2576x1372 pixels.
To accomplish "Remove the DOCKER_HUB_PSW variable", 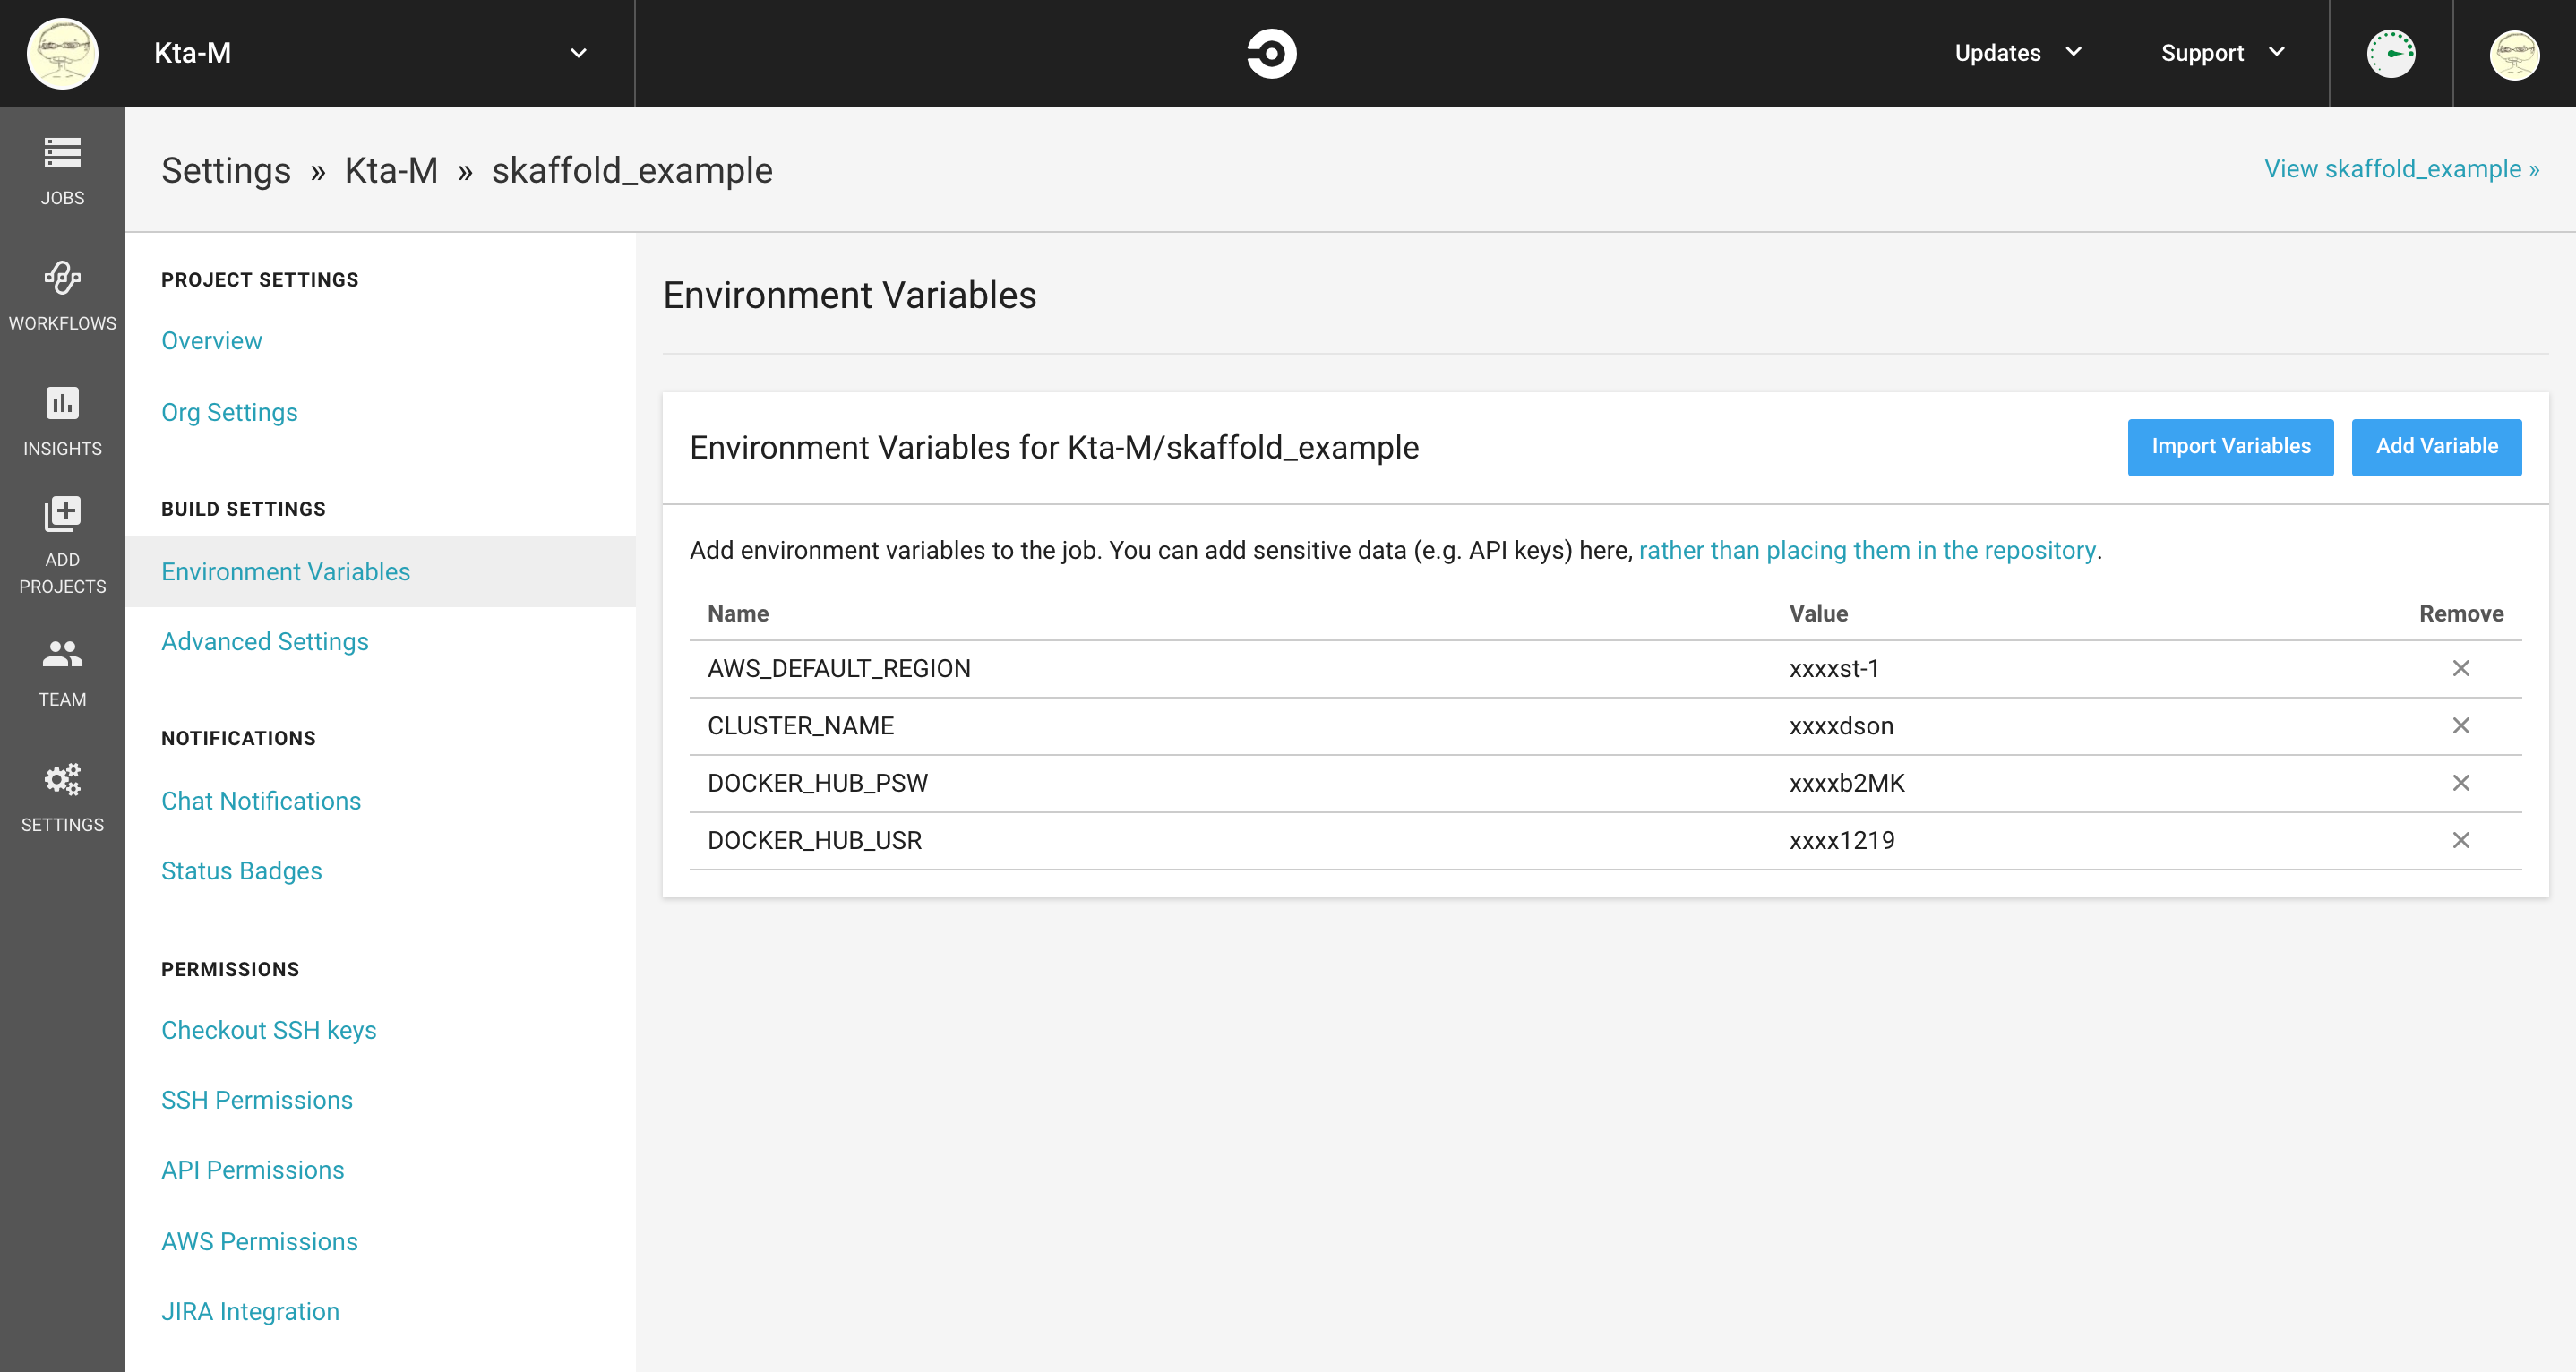I will [2461, 783].
